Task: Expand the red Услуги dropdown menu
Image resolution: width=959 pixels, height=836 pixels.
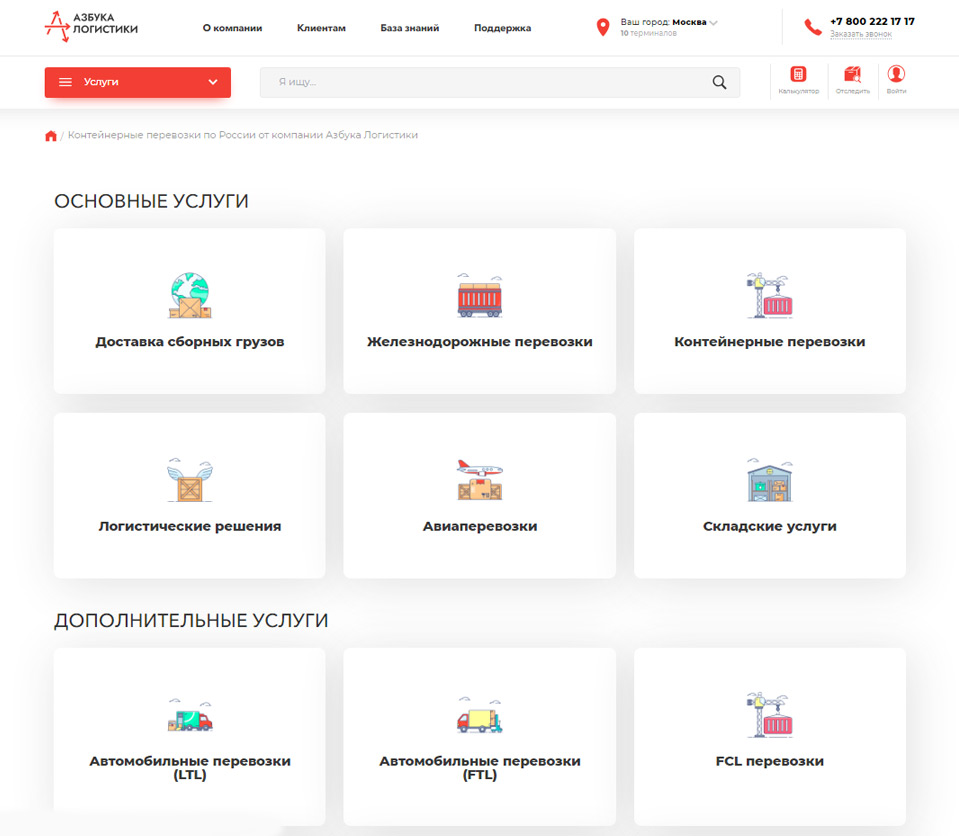Action: [138, 82]
